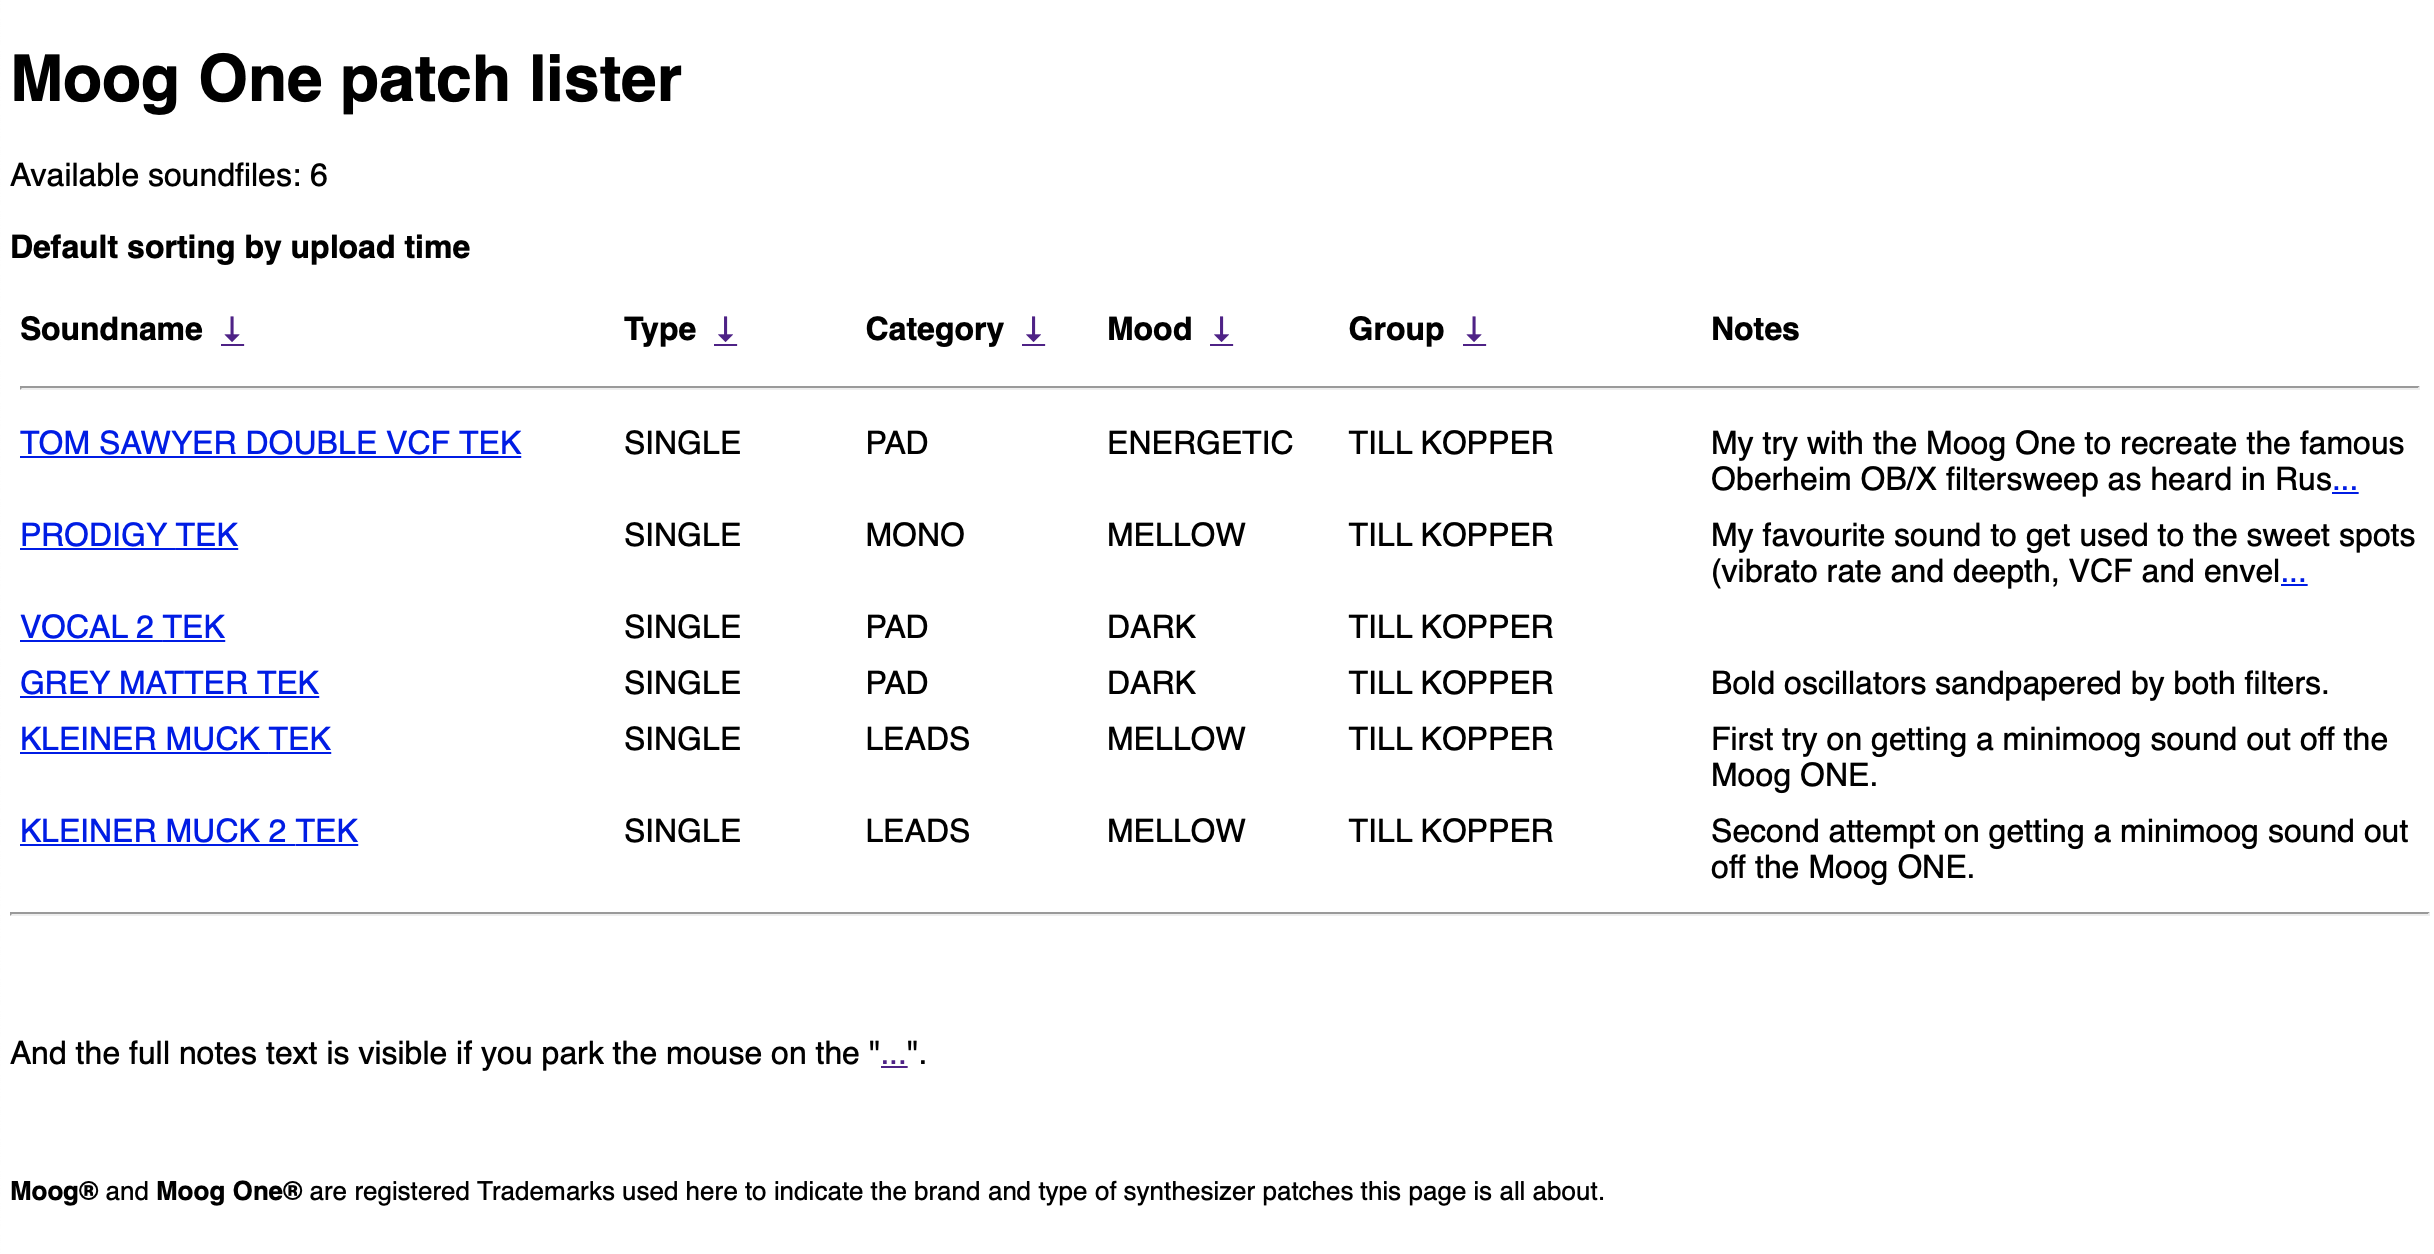
Task: Click the Moog One patch lister heading
Action: (x=346, y=79)
